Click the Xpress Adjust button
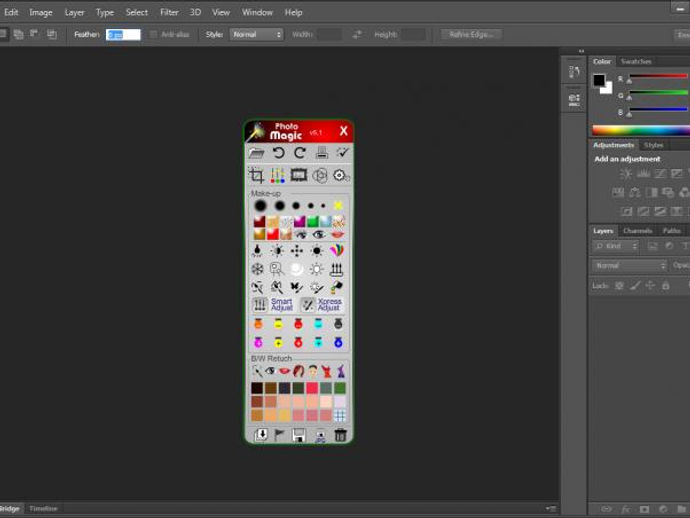The image size is (690, 518). click(x=321, y=305)
